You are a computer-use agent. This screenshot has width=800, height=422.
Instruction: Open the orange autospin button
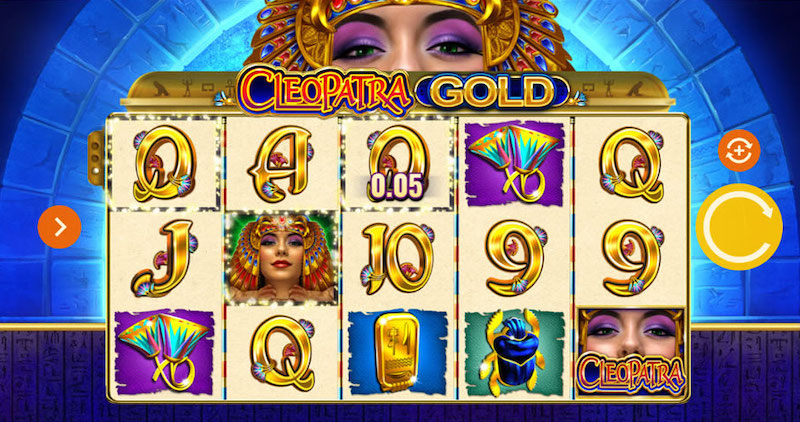coord(739,151)
